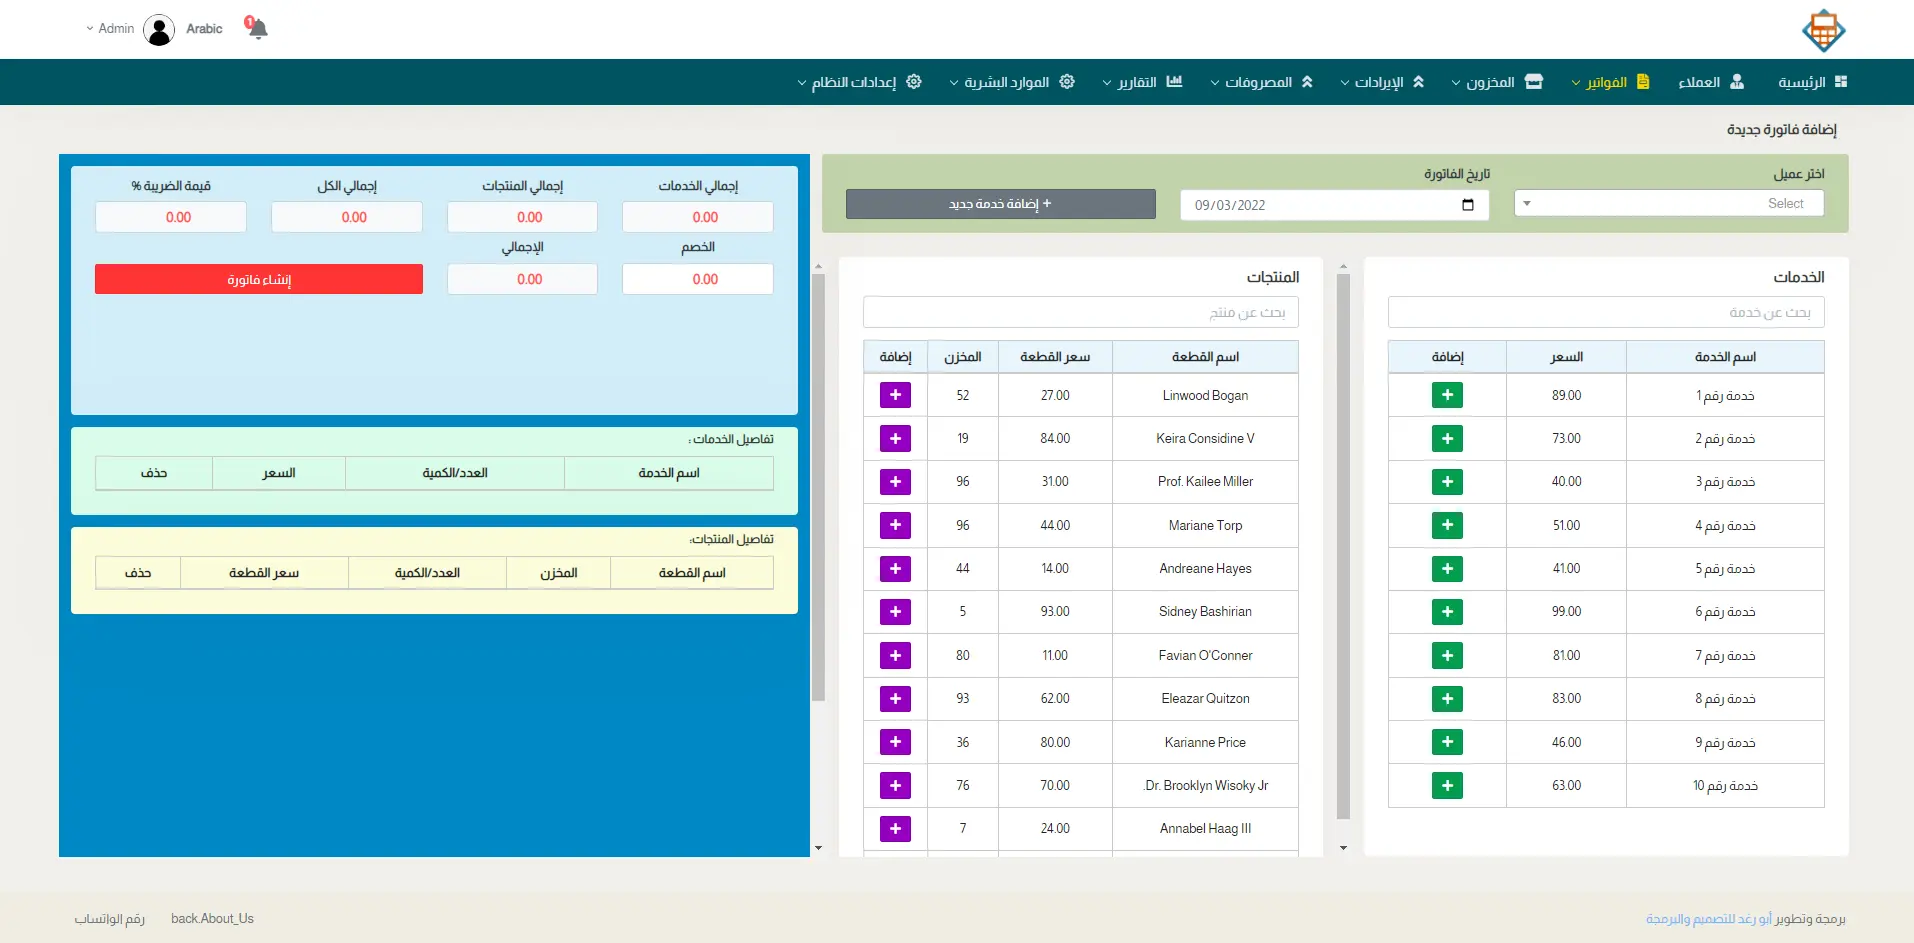The width and height of the screenshot is (1914, 943).
Task: Add Sidney Bashirian product using plus icon
Action: [895, 612]
